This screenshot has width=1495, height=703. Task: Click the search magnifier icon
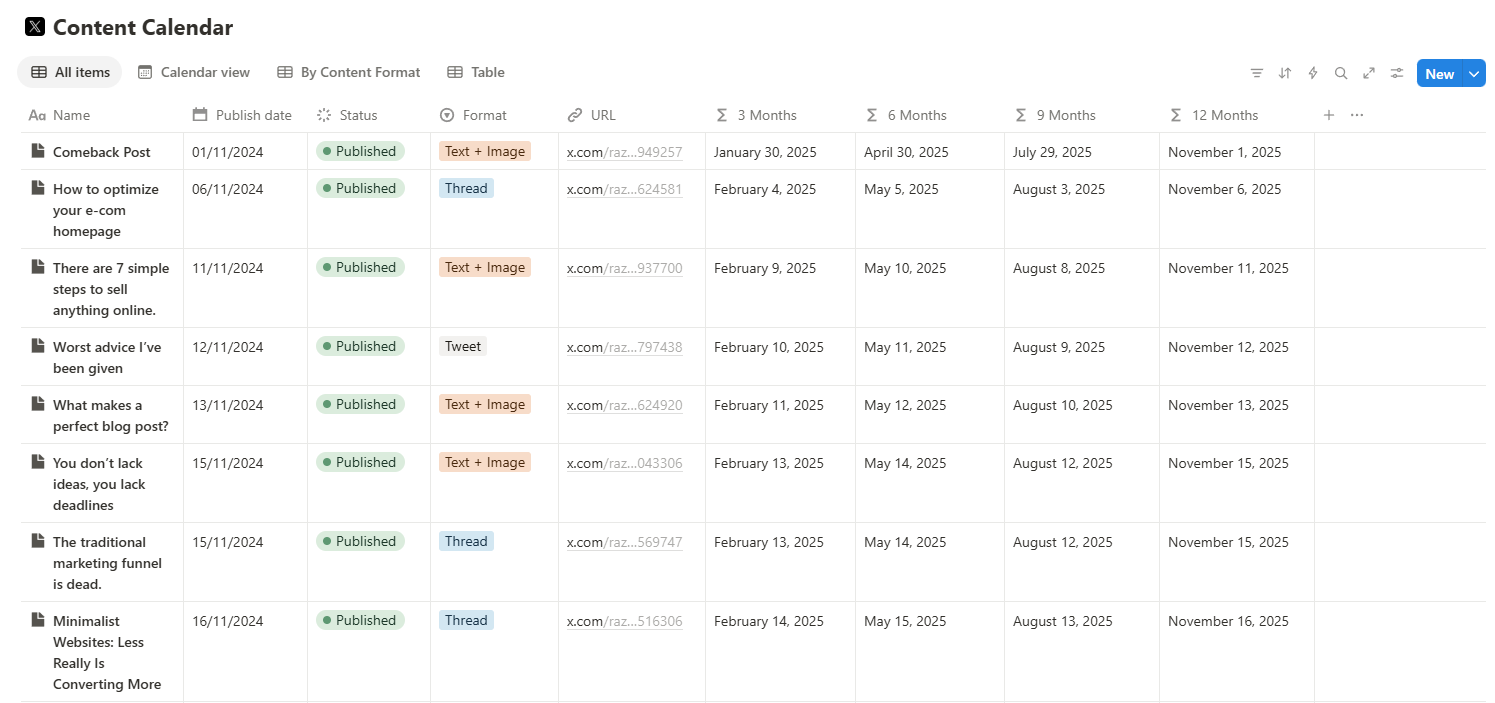pyautogui.click(x=1341, y=73)
